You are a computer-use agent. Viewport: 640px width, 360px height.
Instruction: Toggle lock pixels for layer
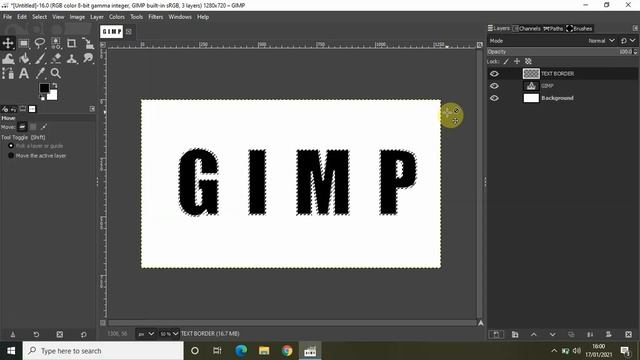pyautogui.click(x=506, y=61)
